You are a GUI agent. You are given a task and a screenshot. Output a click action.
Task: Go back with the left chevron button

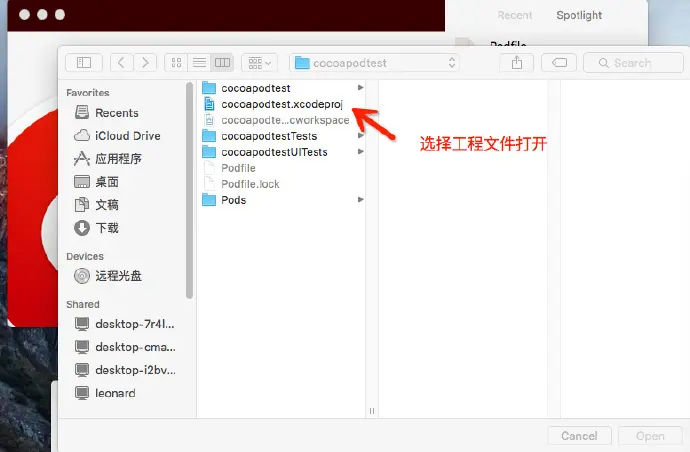point(121,62)
